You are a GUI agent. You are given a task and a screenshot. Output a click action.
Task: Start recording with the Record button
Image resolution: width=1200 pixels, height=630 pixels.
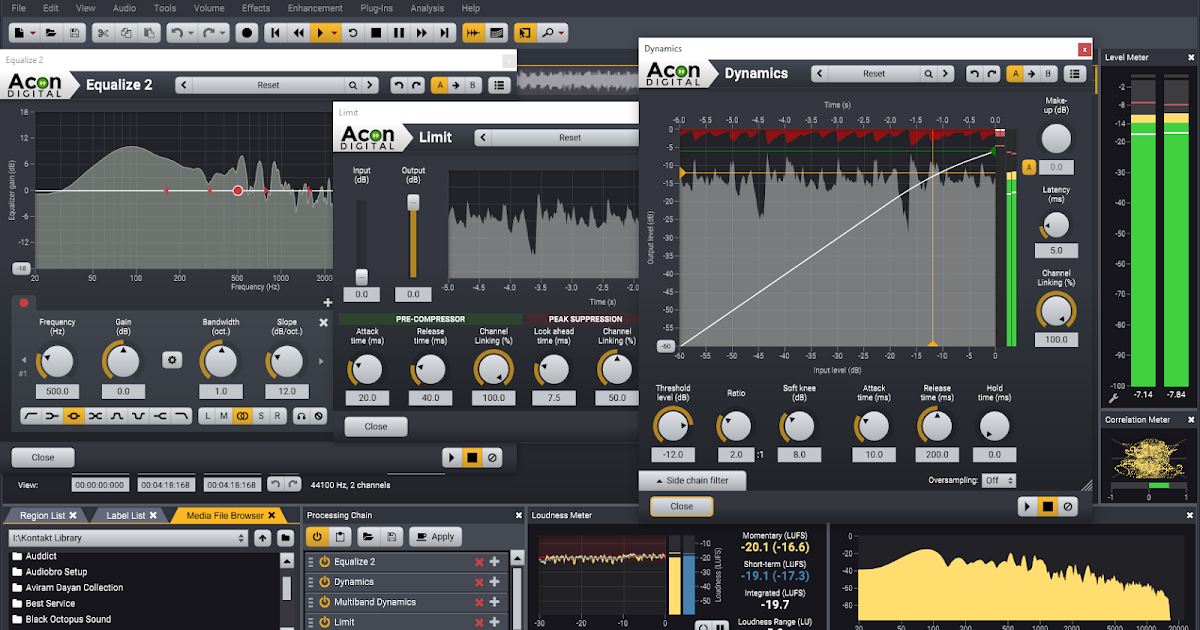(x=248, y=33)
